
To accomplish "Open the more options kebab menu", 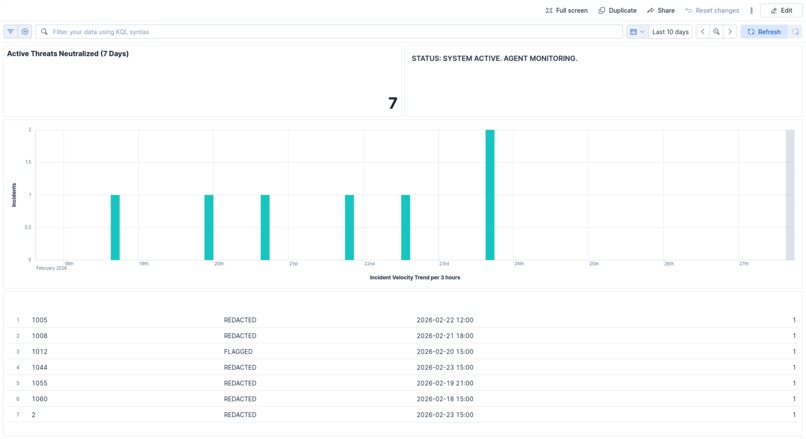I will 751,10.
